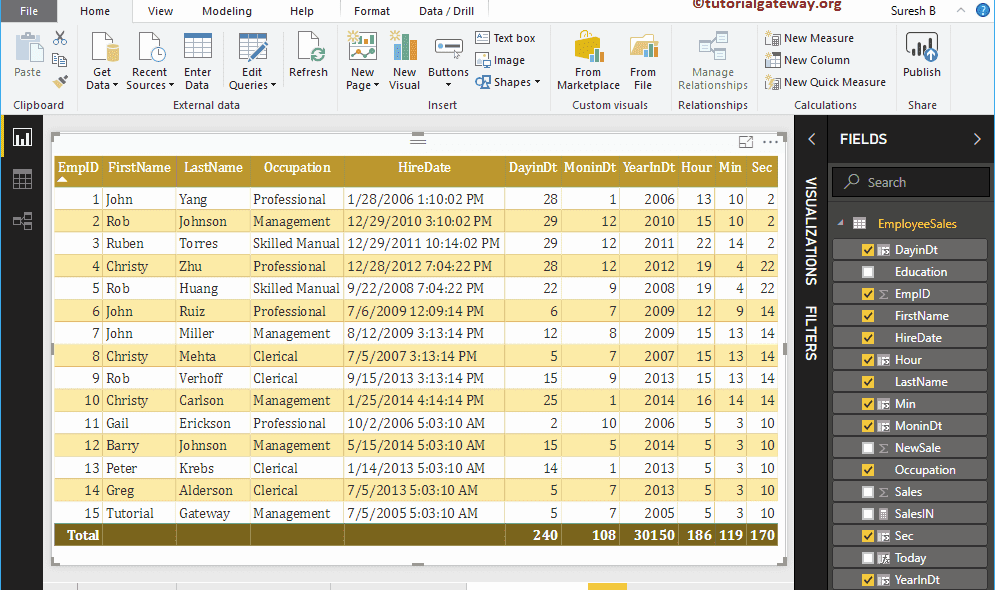The height and width of the screenshot is (590, 995).
Task: Switch to the Modeling ribbon tab
Action: 227,11
